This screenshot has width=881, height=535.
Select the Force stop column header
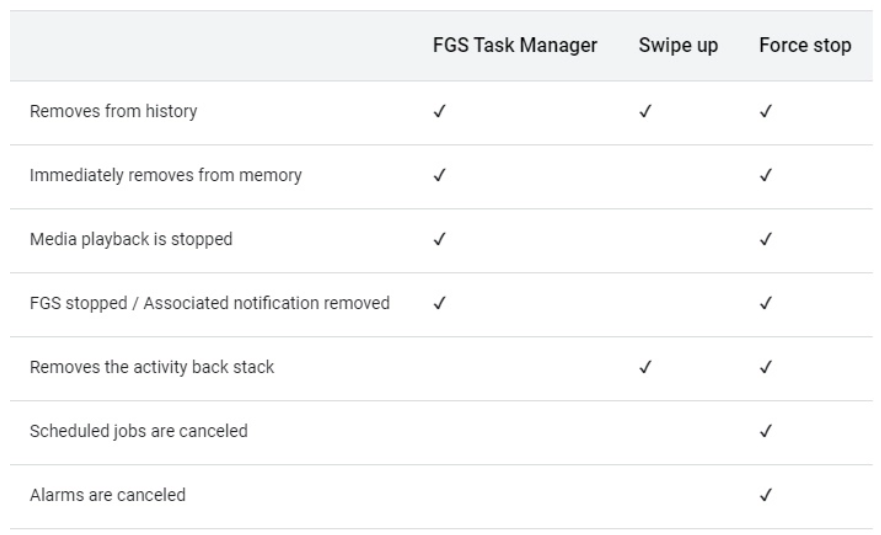click(x=805, y=47)
